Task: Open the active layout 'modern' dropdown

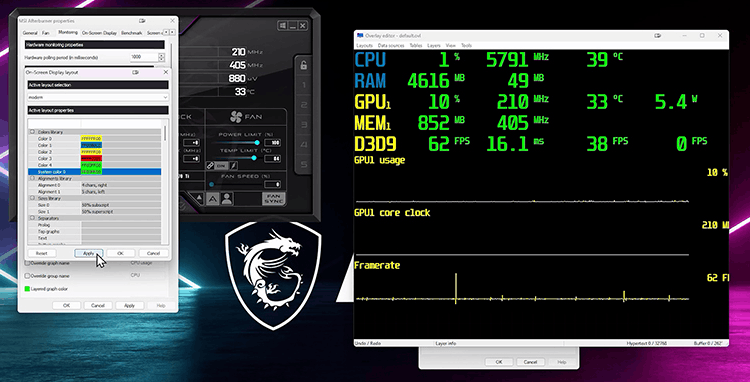Action: point(98,97)
